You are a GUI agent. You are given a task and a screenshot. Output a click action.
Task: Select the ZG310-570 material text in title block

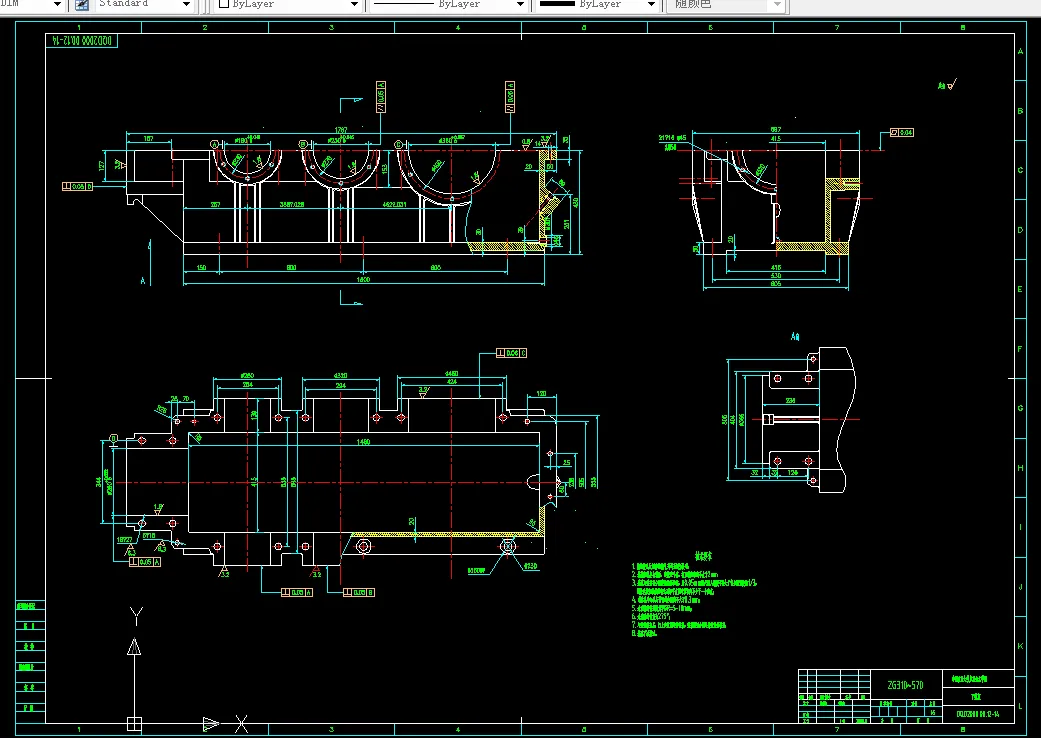pyautogui.click(x=906, y=685)
